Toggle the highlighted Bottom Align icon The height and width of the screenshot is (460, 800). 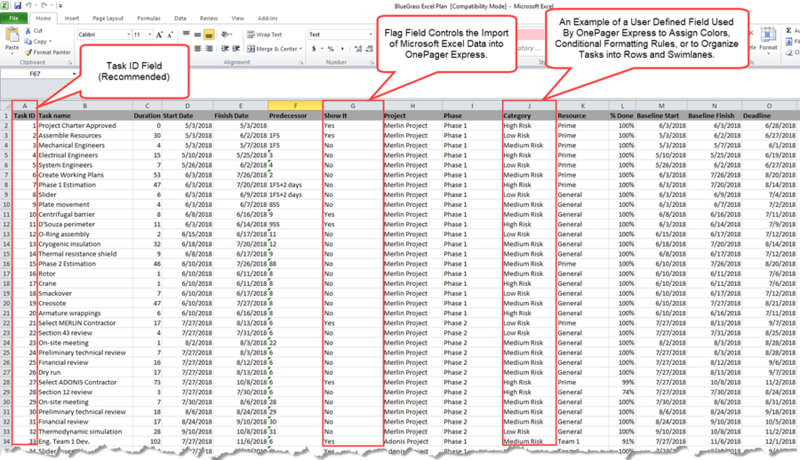click(x=209, y=35)
